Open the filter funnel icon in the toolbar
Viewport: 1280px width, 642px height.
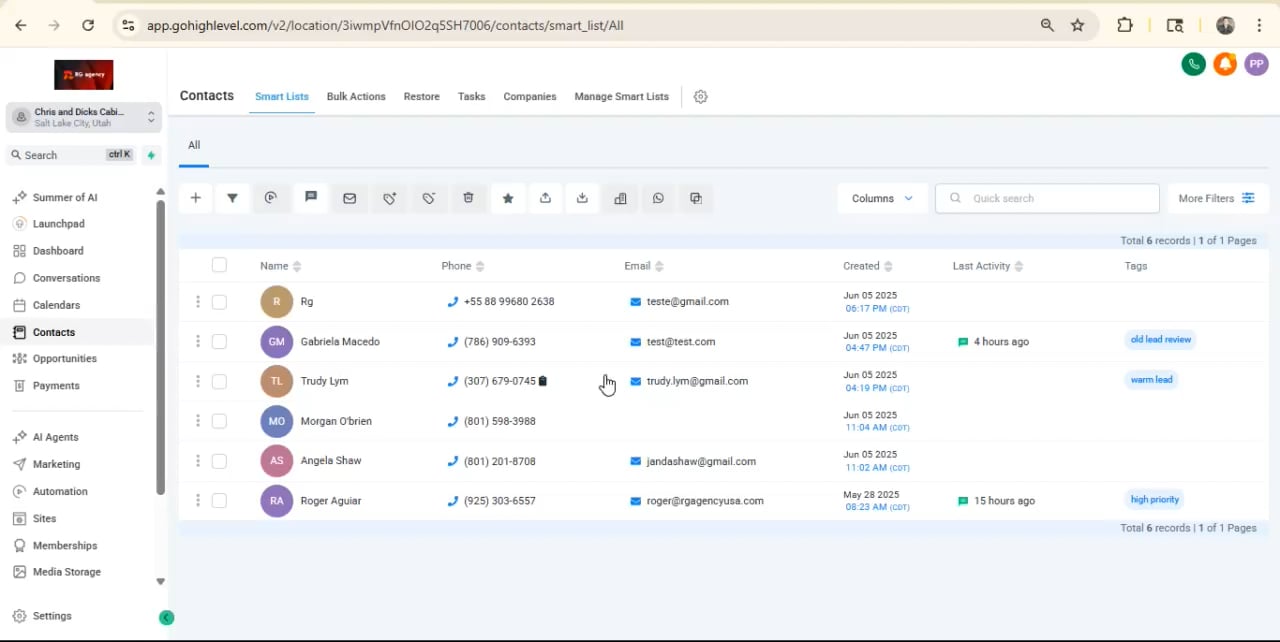click(x=232, y=198)
